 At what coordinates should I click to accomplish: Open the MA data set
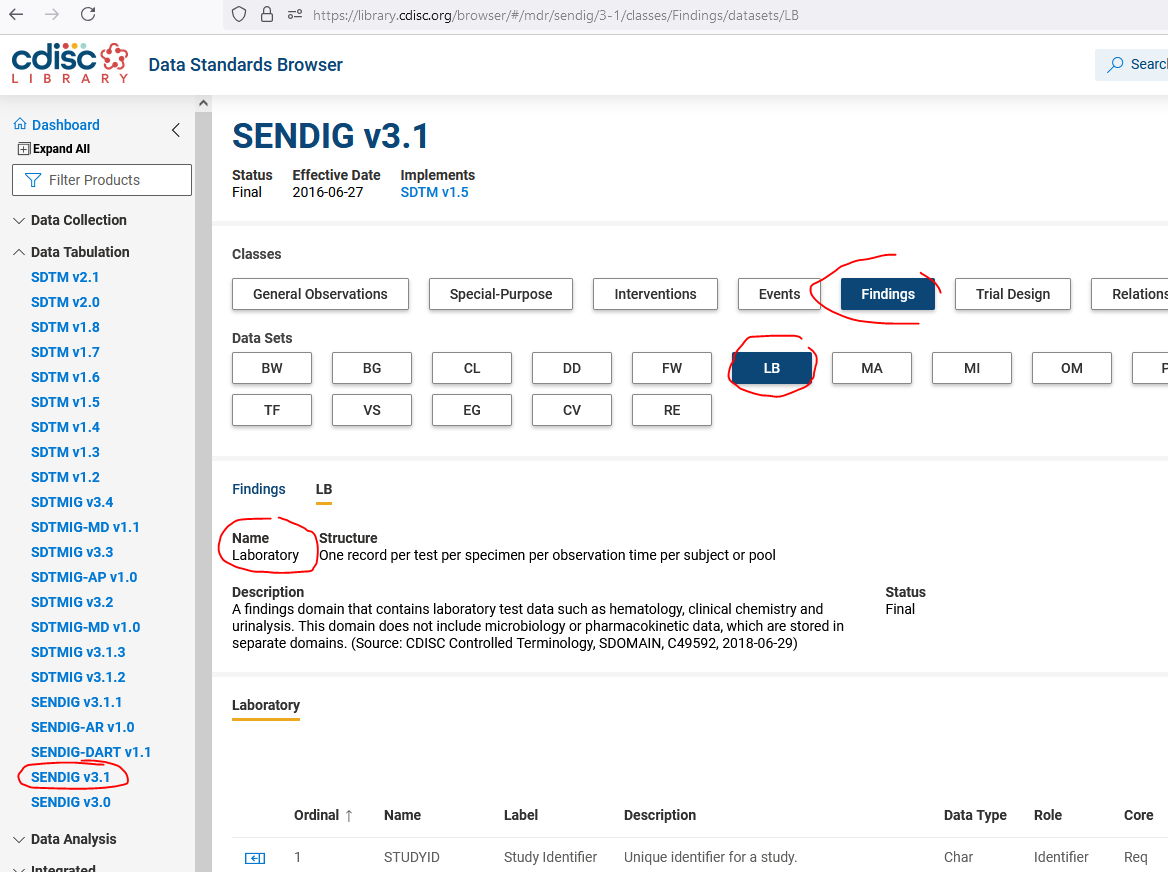pos(872,368)
